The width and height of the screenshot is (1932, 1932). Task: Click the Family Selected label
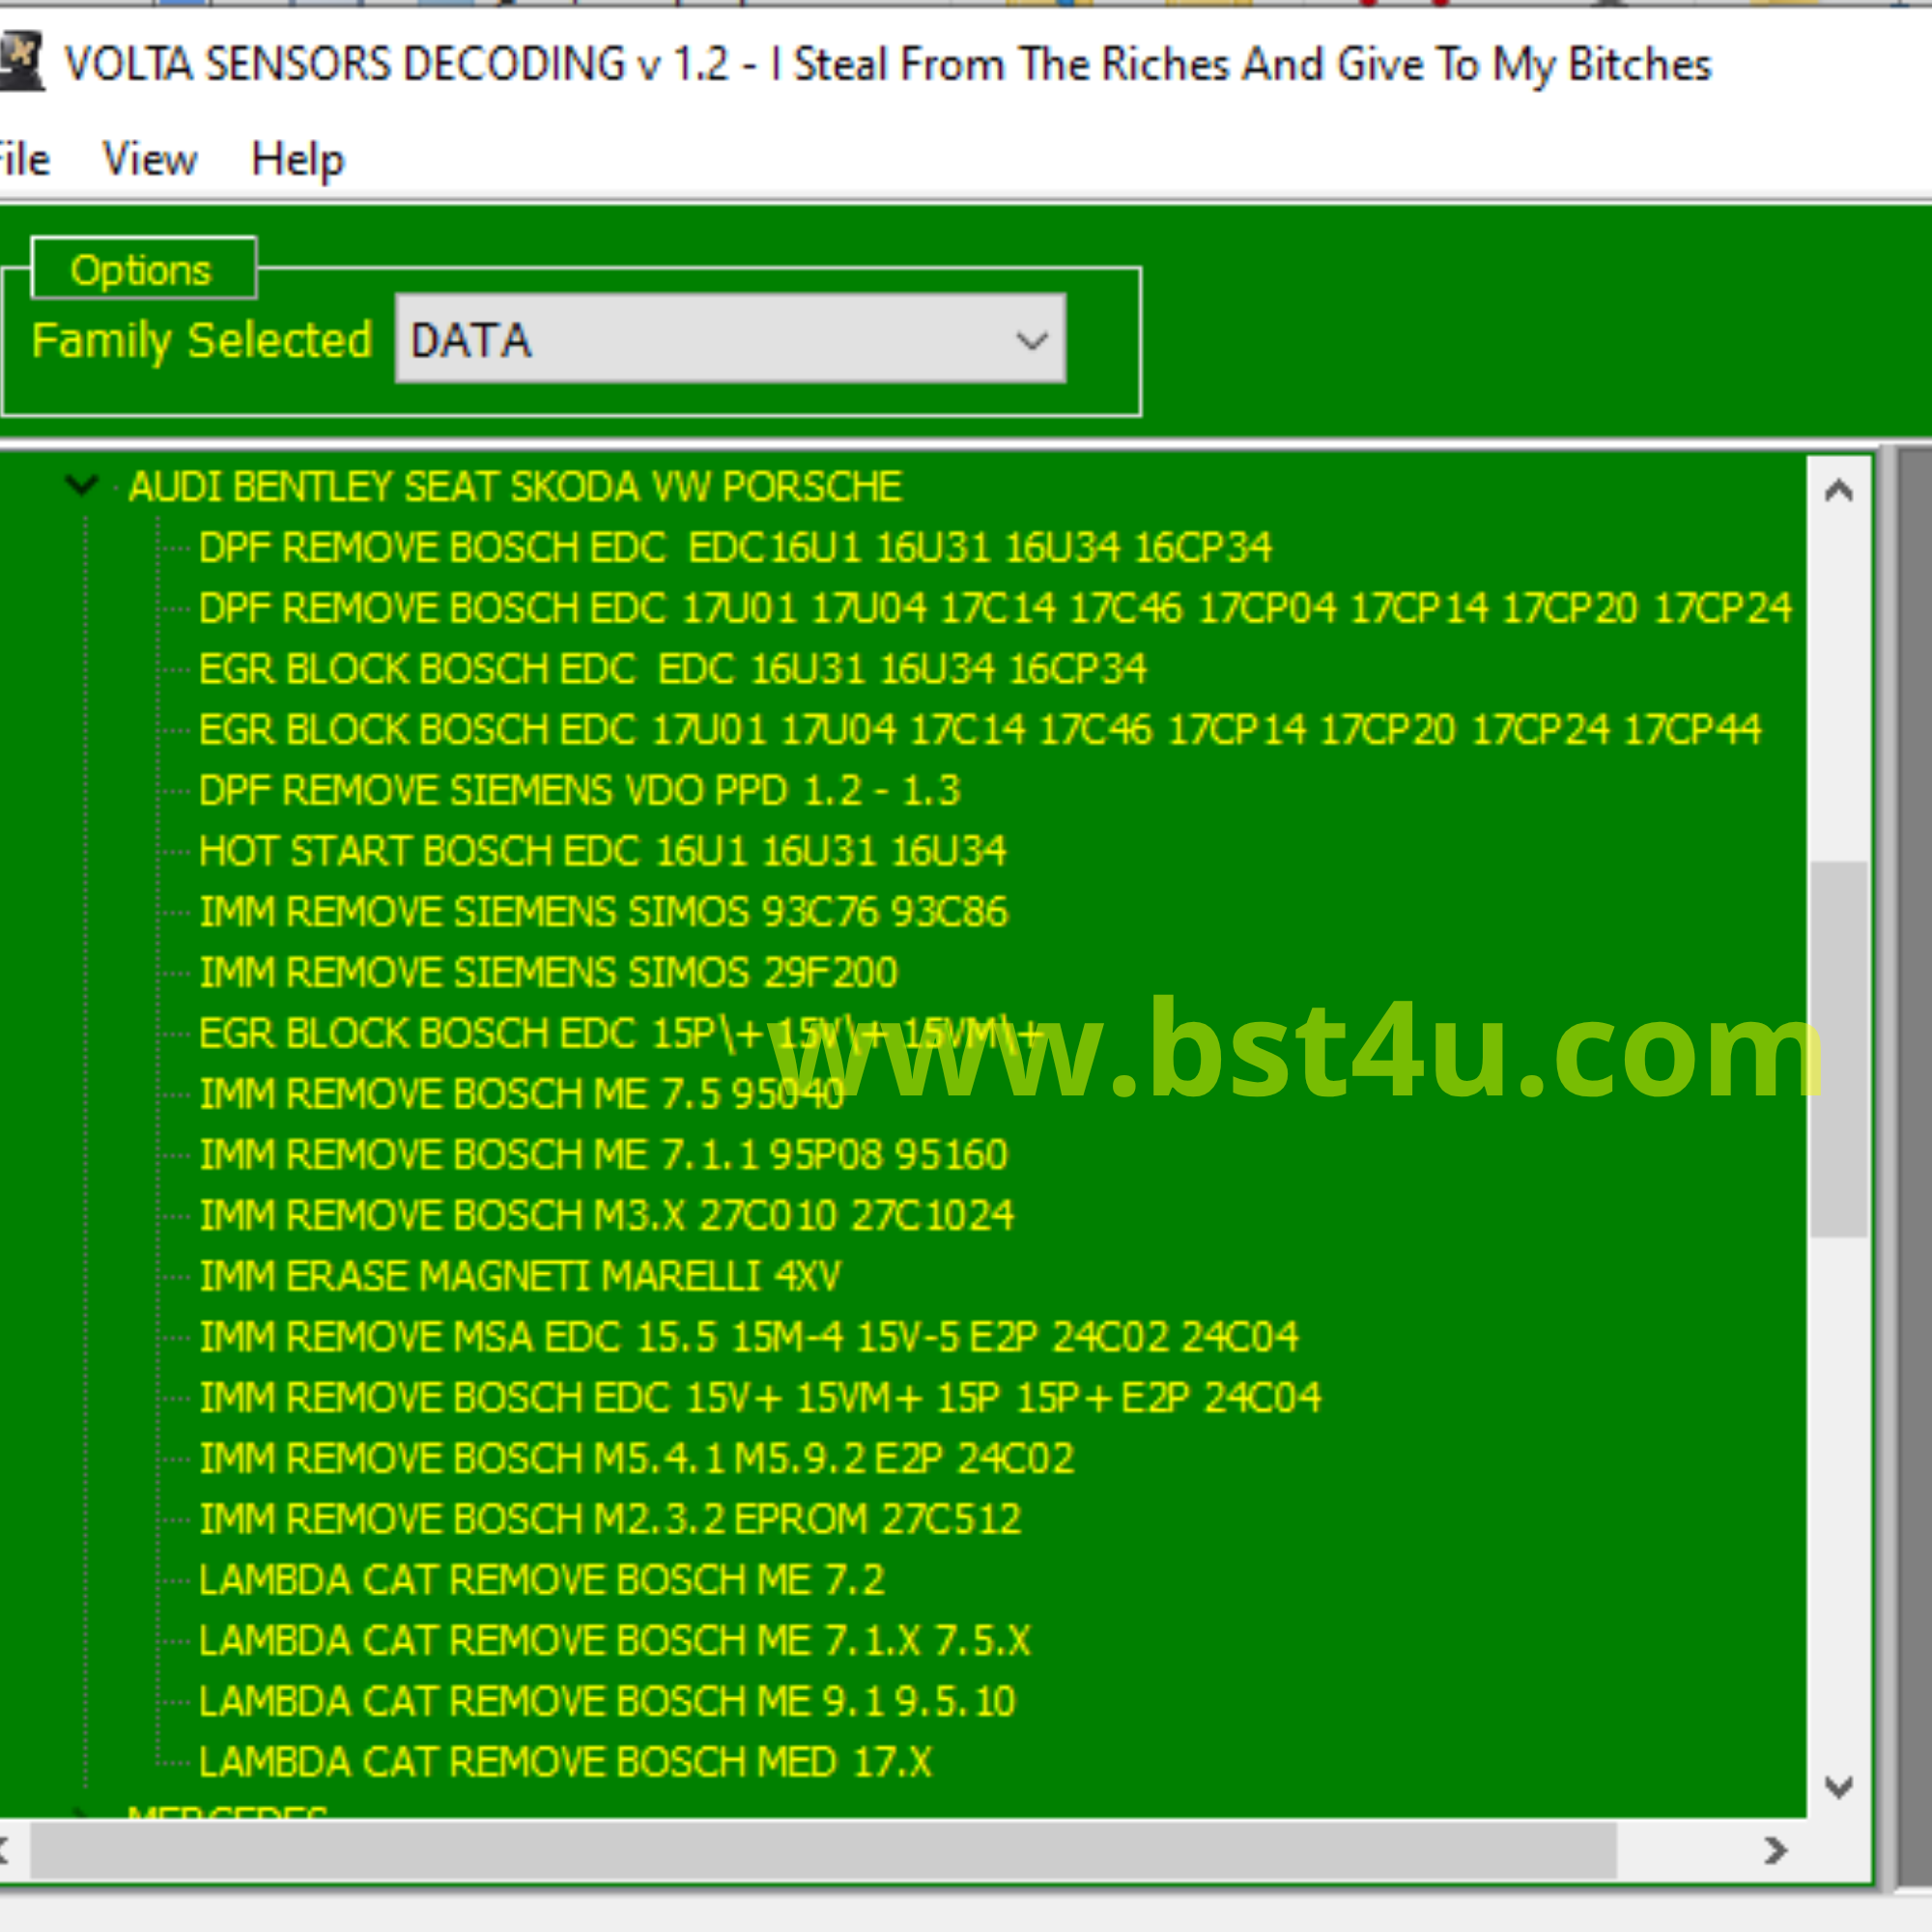point(202,341)
